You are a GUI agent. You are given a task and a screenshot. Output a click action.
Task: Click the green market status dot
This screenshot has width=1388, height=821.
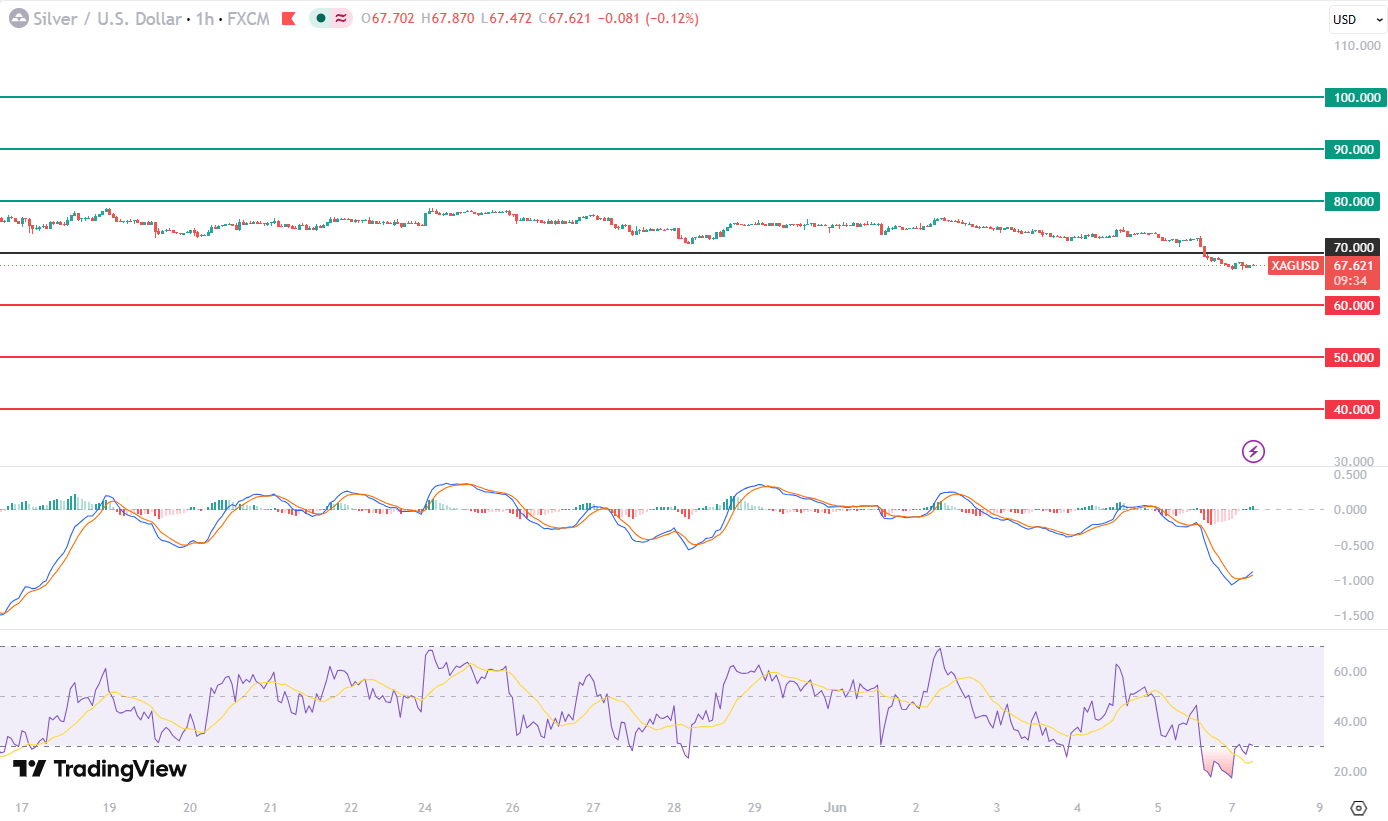(x=320, y=18)
